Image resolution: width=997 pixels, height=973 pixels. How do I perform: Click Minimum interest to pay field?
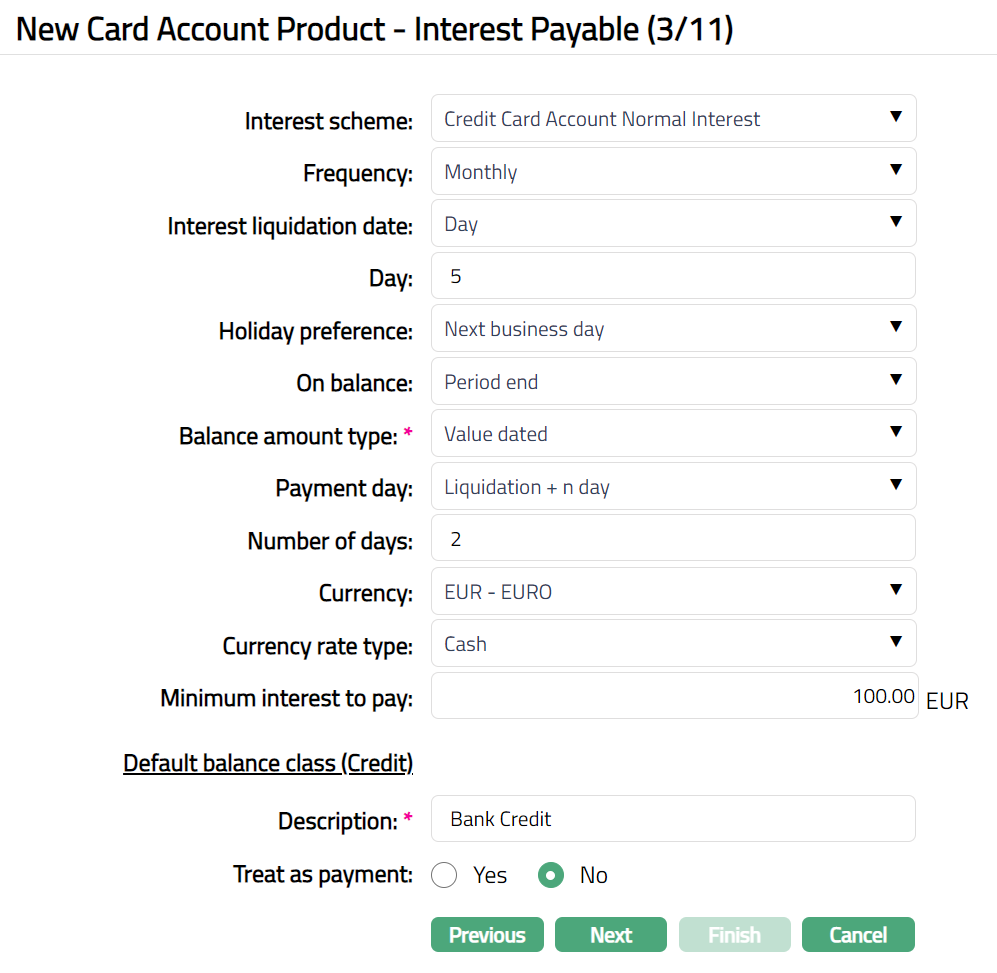pyautogui.click(x=673, y=696)
